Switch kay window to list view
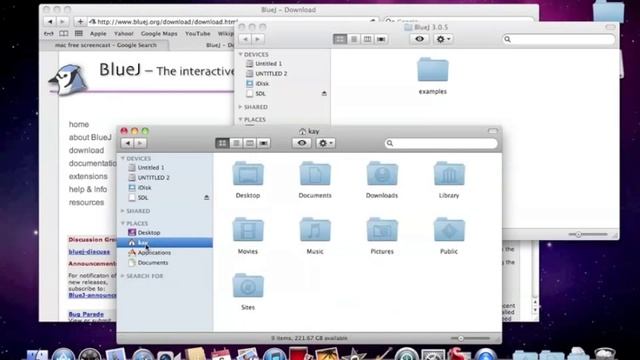 236,143
